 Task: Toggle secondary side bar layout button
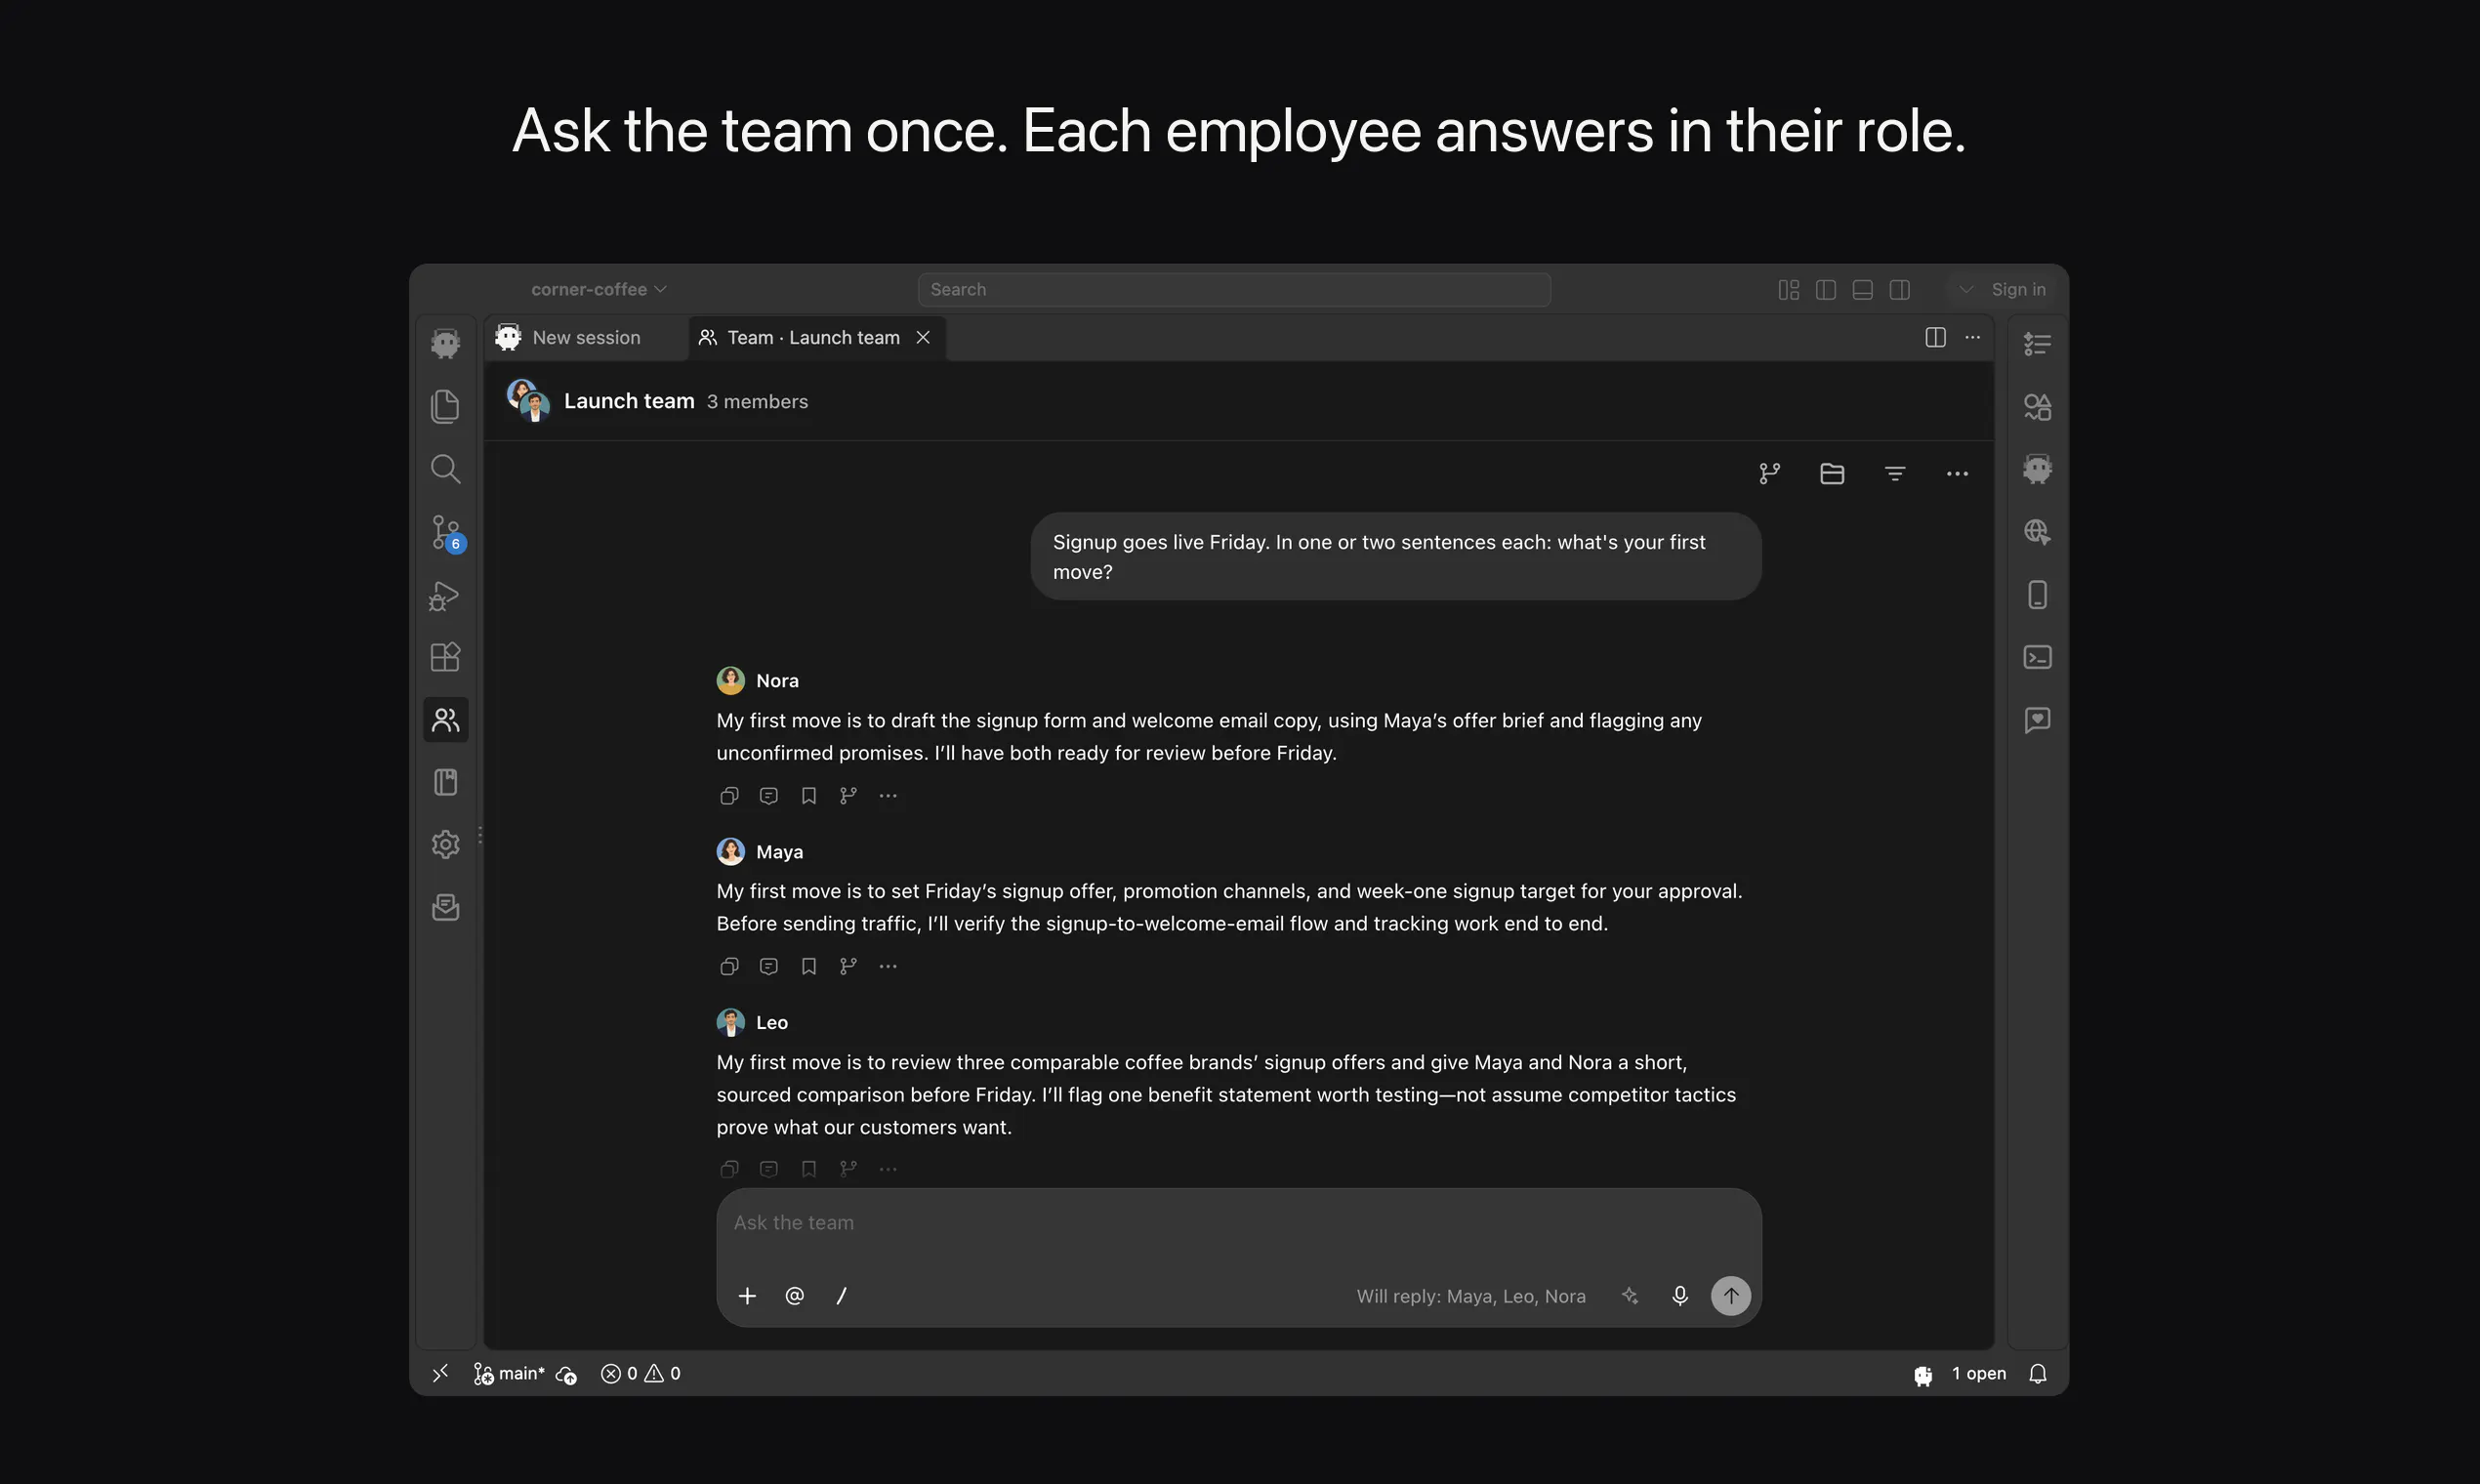click(1900, 290)
